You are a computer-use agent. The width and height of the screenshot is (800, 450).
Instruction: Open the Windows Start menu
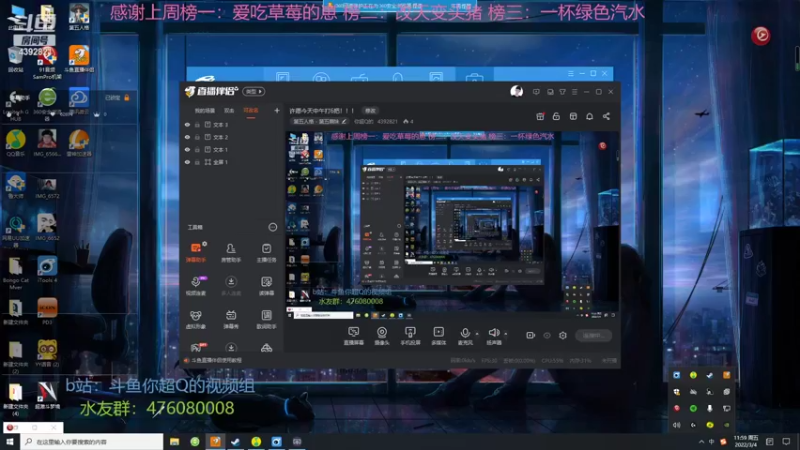[x=10, y=442]
